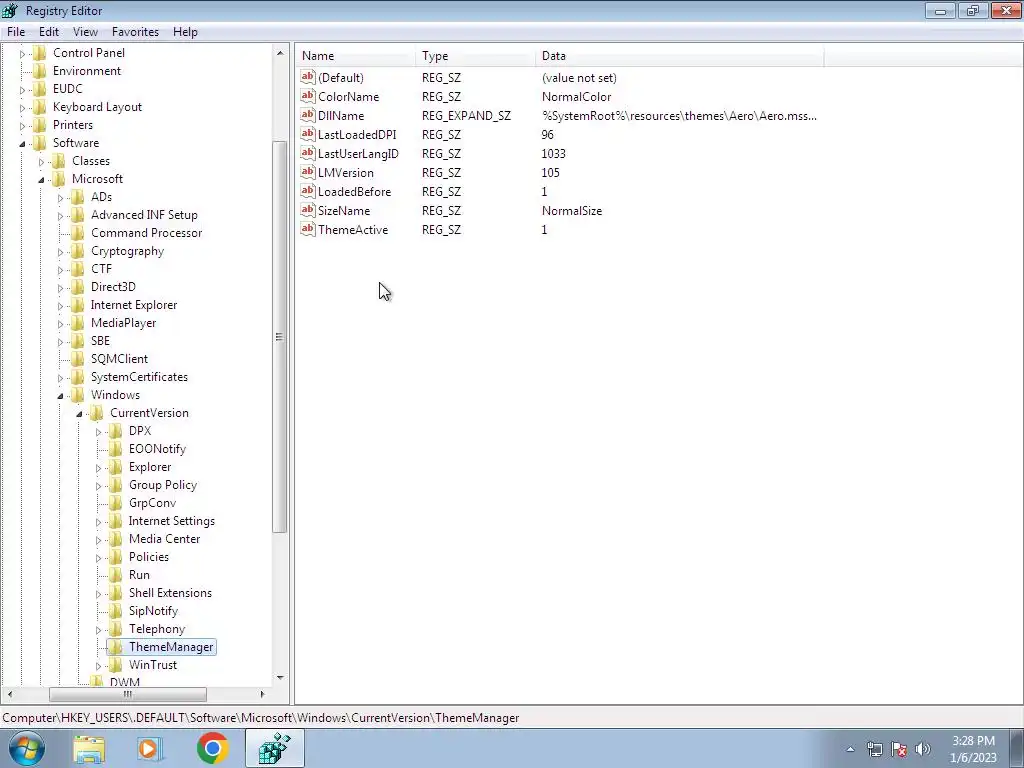The image size is (1024, 768).
Task: Open the Edit menu
Action: (48, 31)
